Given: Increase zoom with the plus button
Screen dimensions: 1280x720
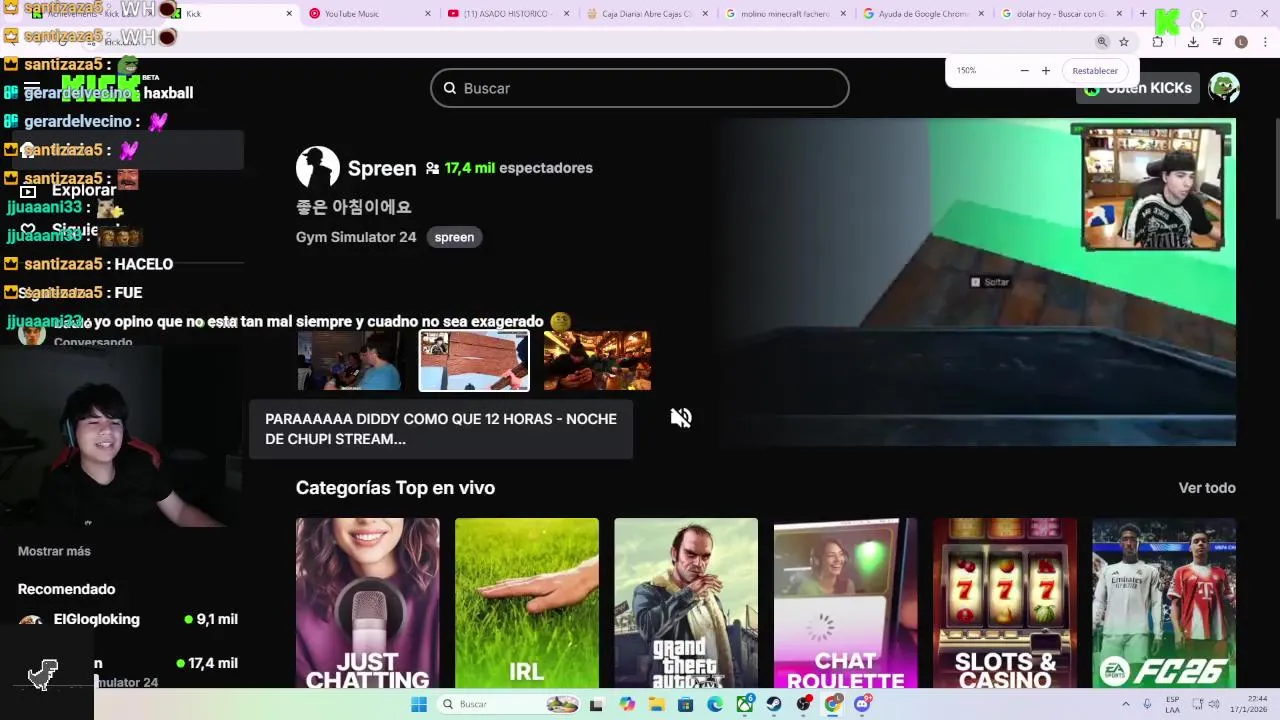Looking at the screenshot, I should tap(1046, 71).
